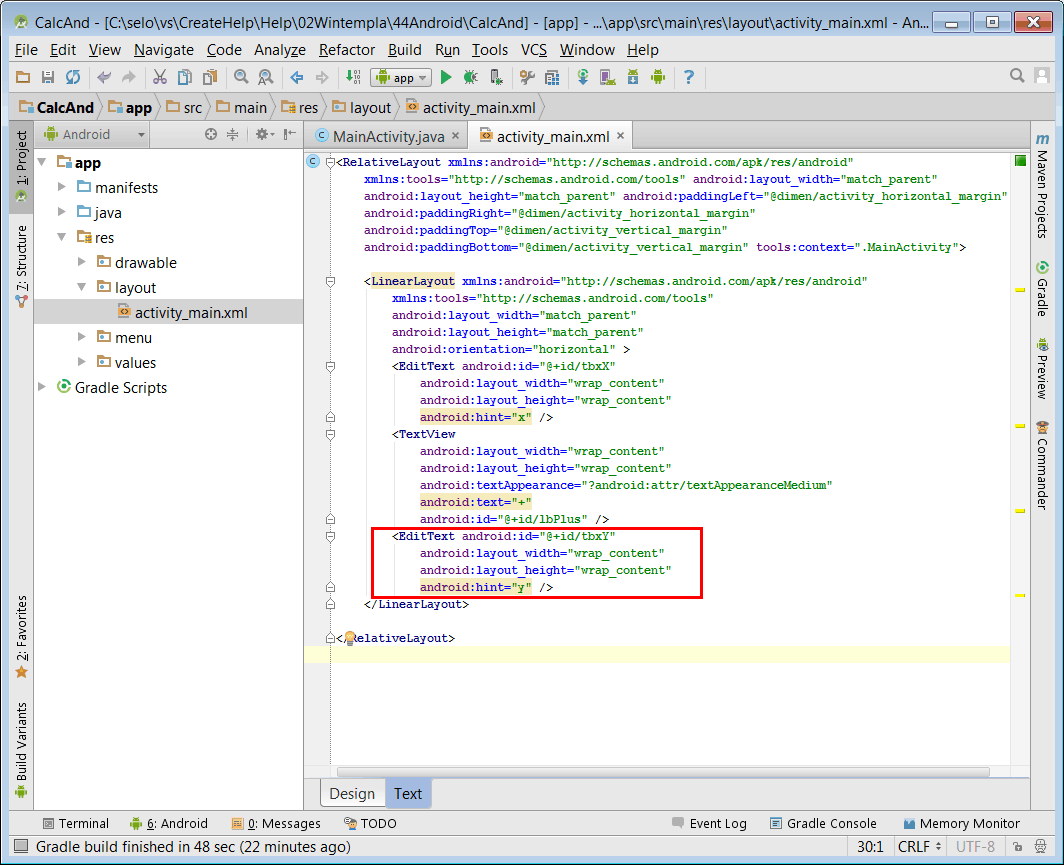Click the Redo arrow icon
Image resolution: width=1064 pixels, height=865 pixels.
pos(128,77)
